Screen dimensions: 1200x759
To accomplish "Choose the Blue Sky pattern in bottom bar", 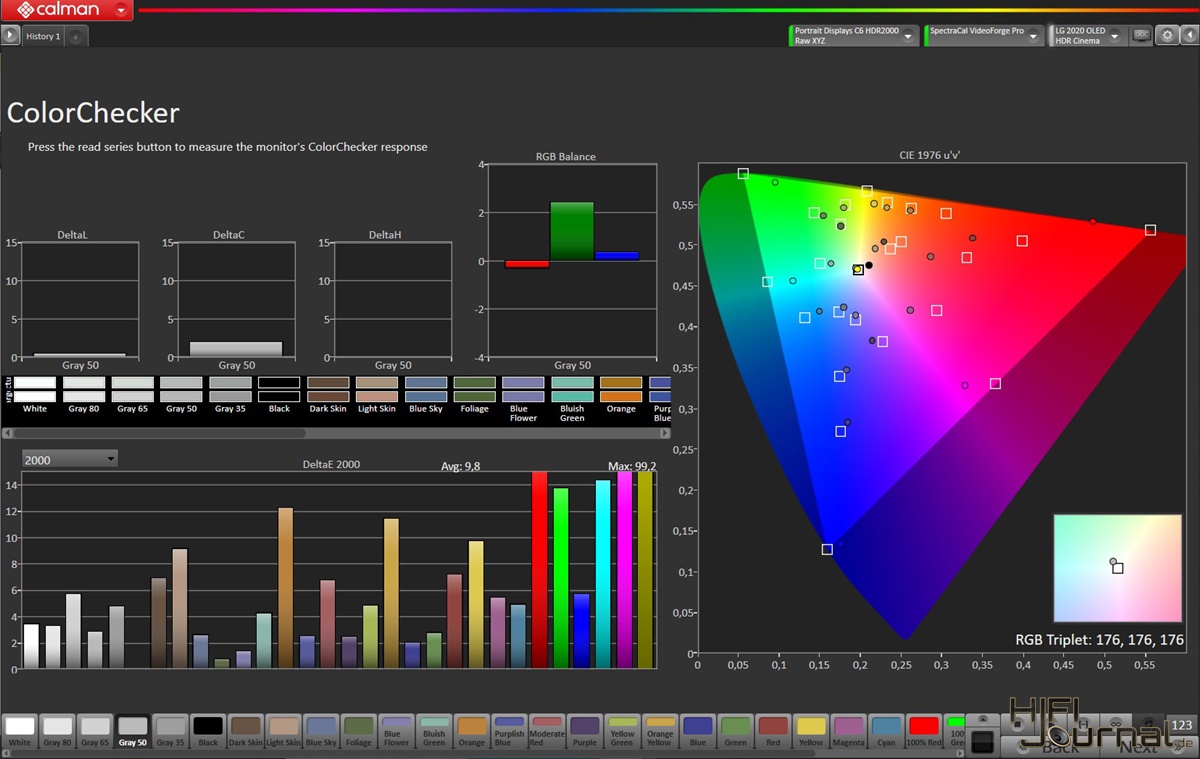I will (321, 731).
